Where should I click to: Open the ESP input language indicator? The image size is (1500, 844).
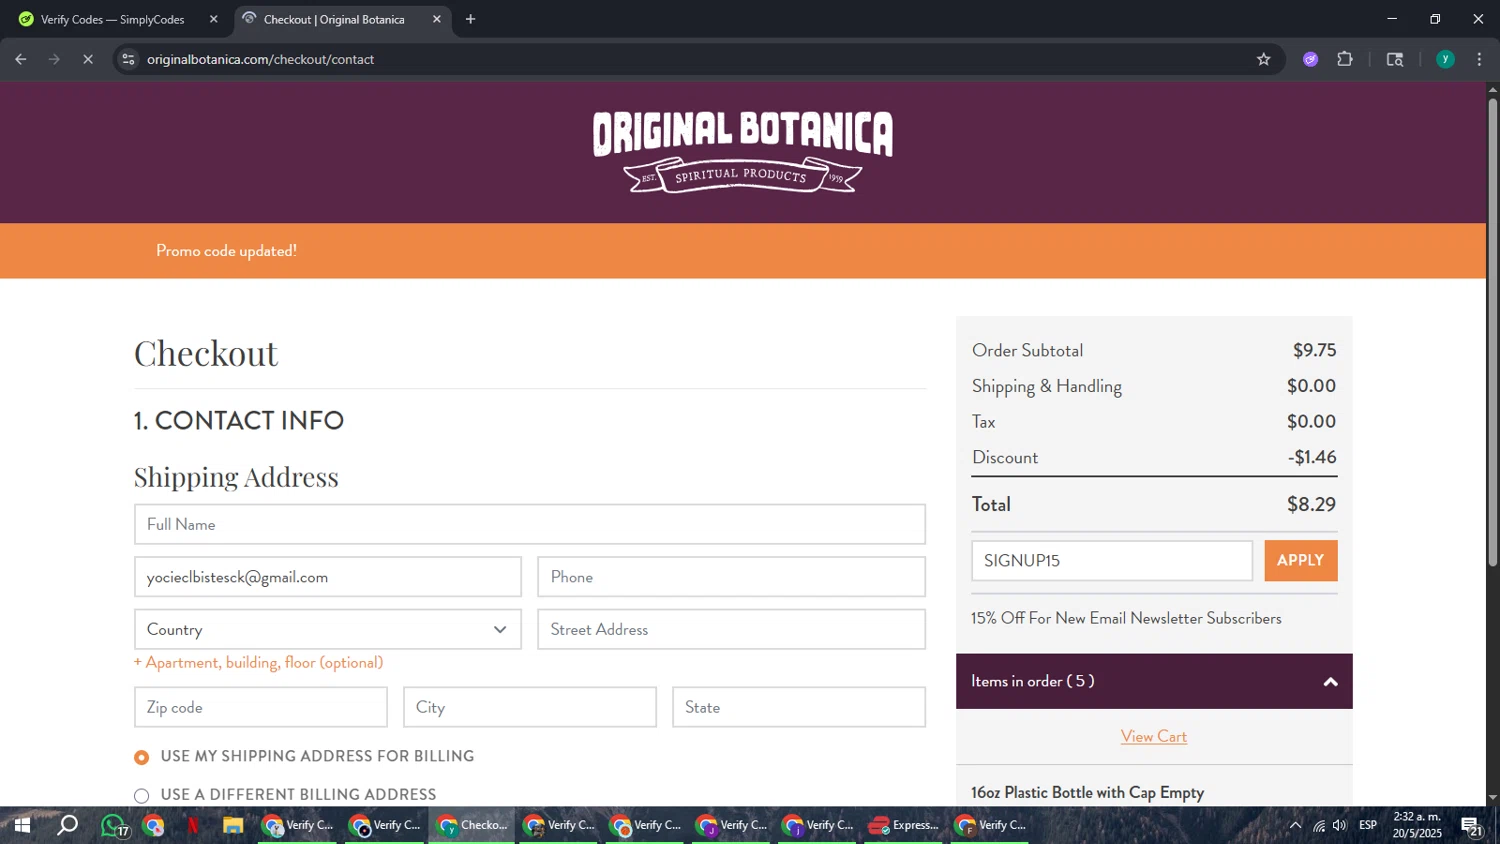[1368, 825]
